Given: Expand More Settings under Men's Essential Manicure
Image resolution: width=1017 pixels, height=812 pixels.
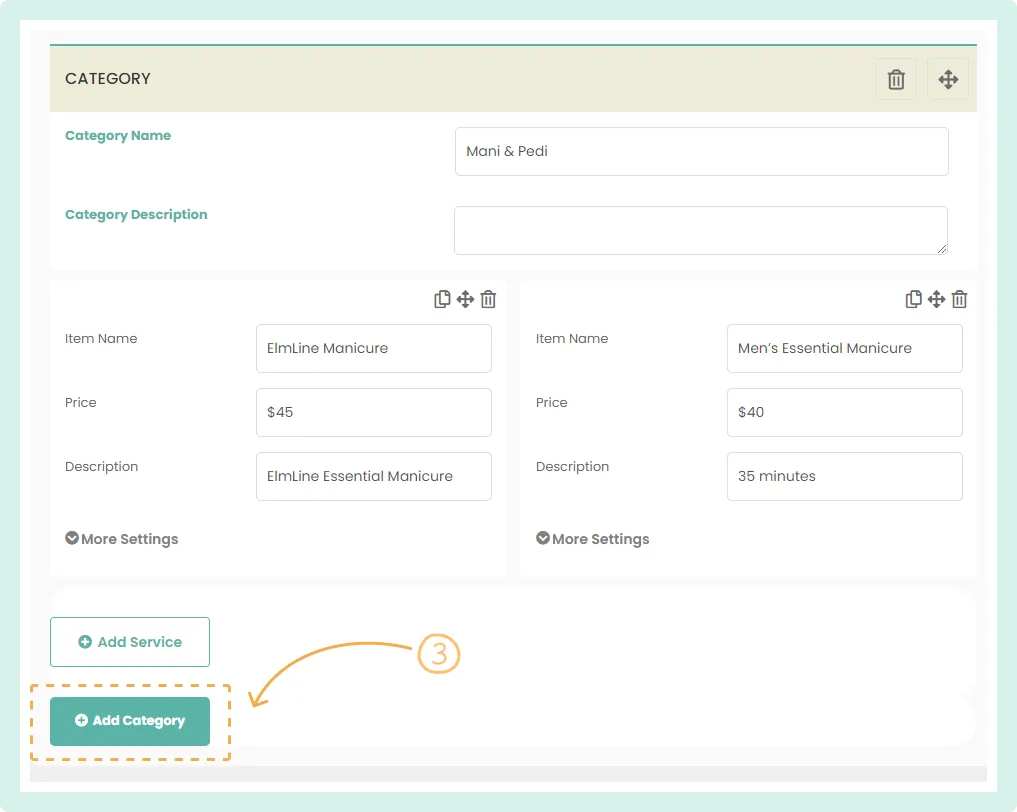Looking at the screenshot, I should 592,539.
